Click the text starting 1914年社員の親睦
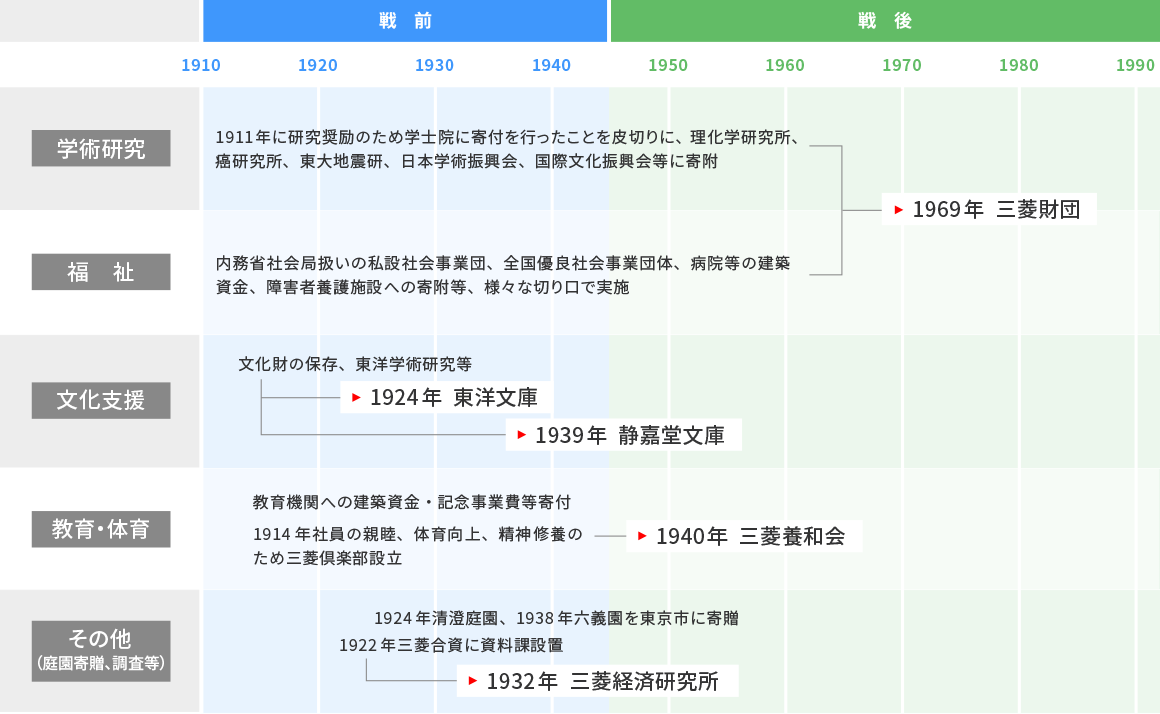The height and width of the screenshot is (714, 1160). pos(418,546)
